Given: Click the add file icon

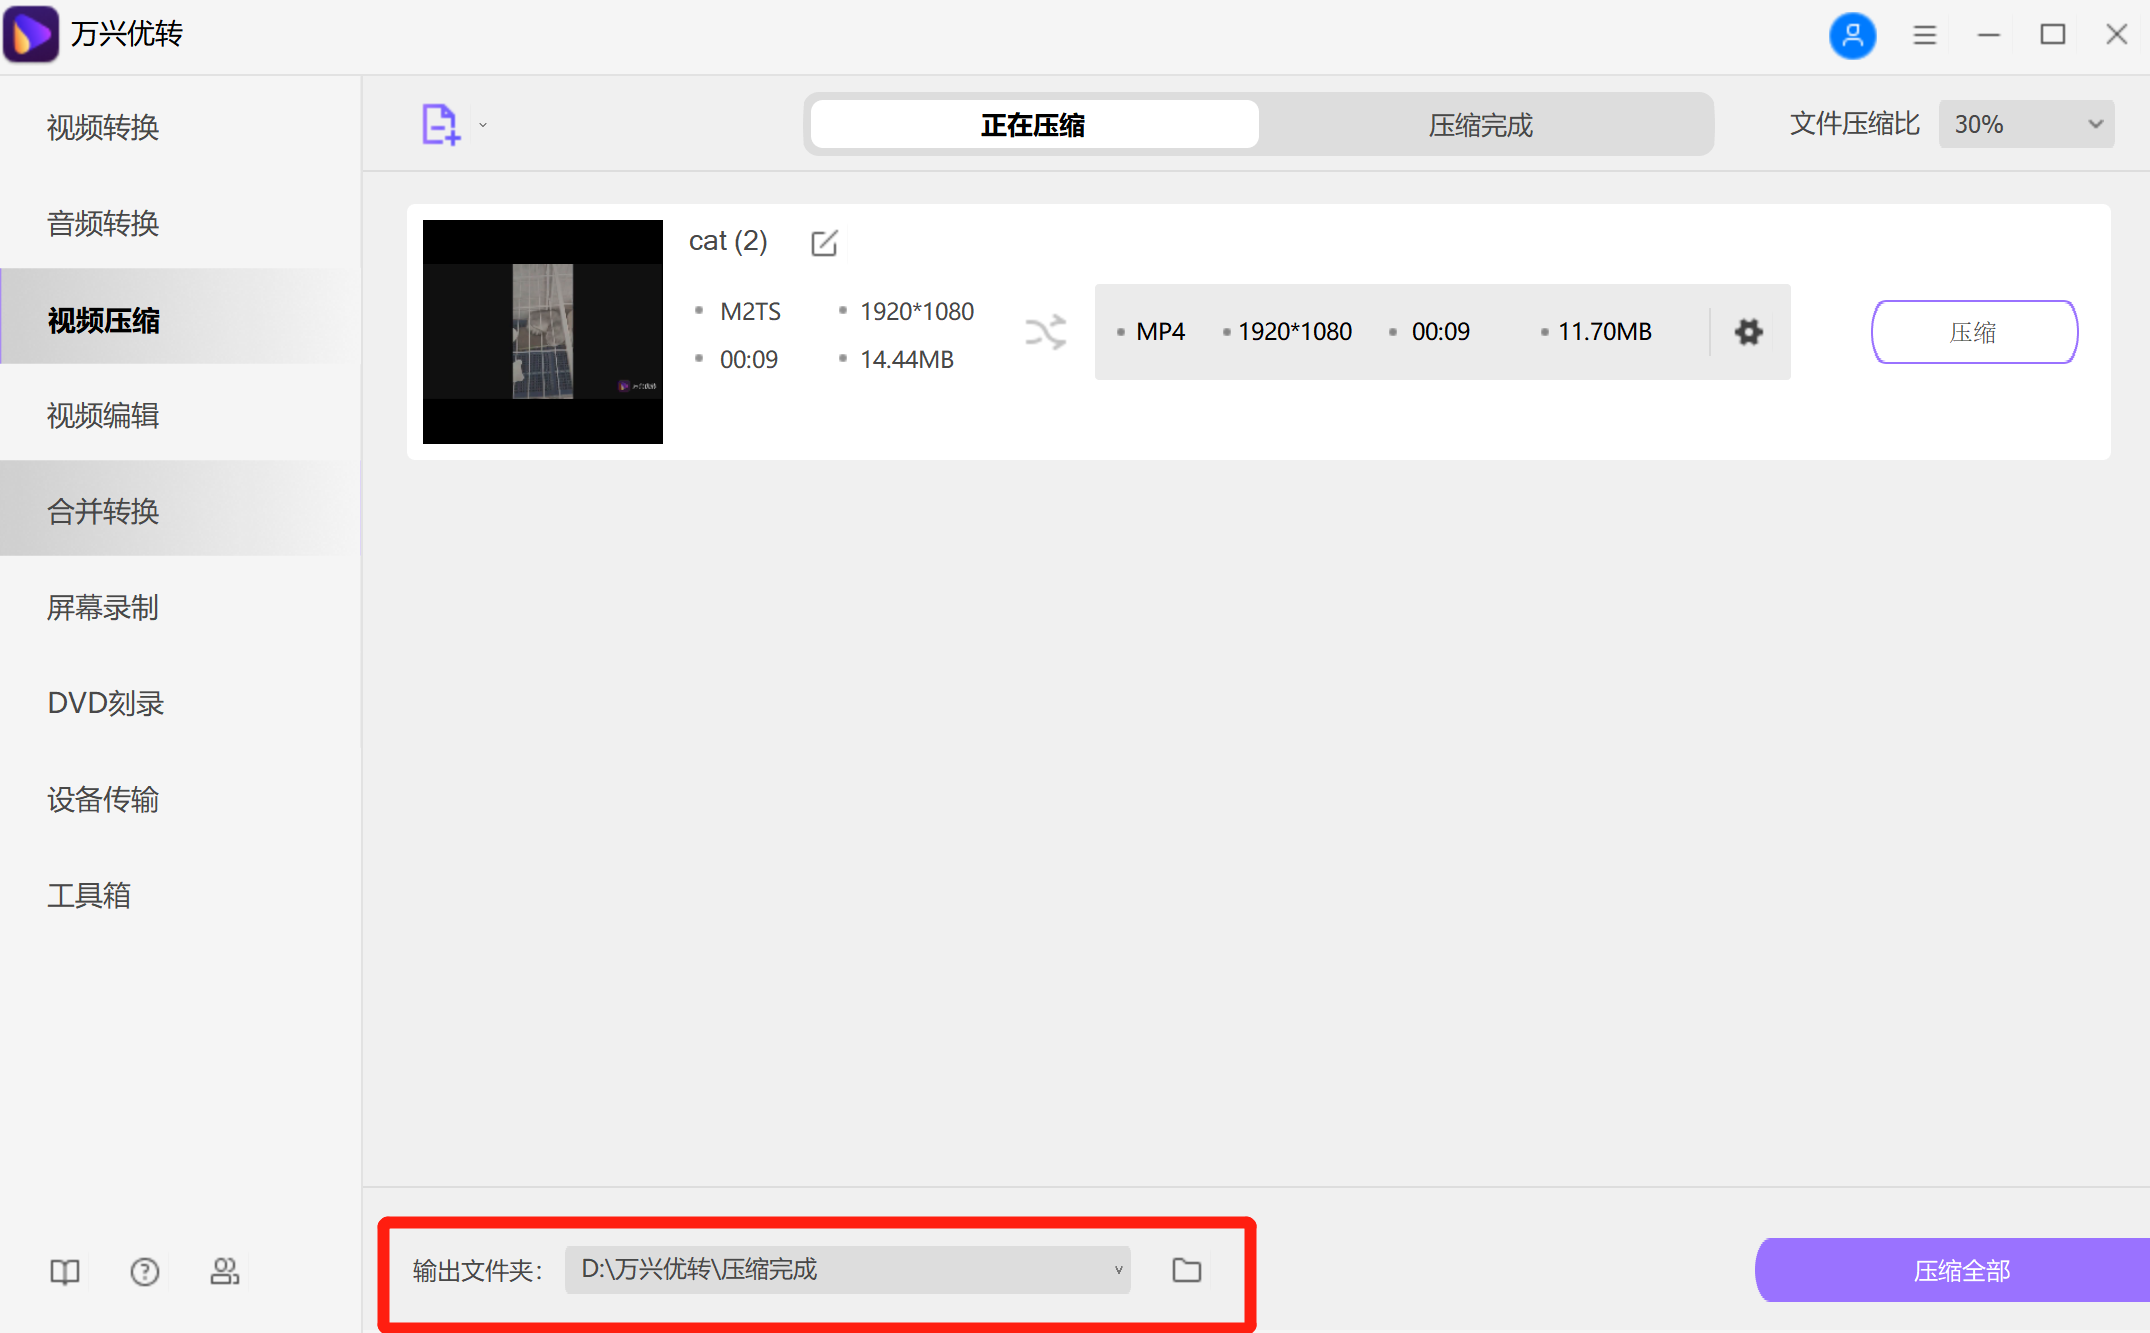Looking at the screenshot, I should 439,125.
